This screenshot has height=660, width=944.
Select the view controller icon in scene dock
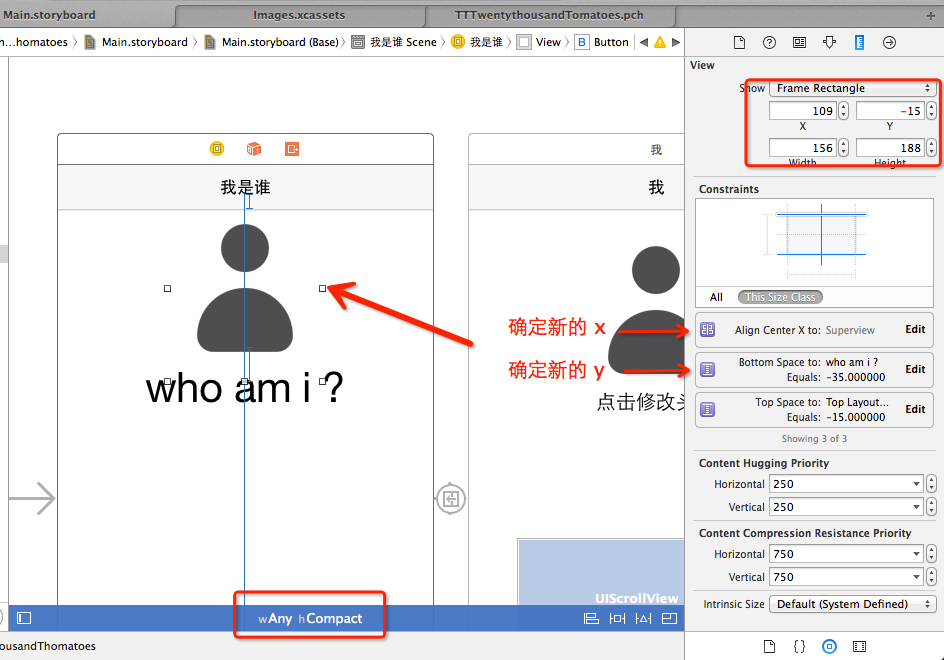click(217, 148)
